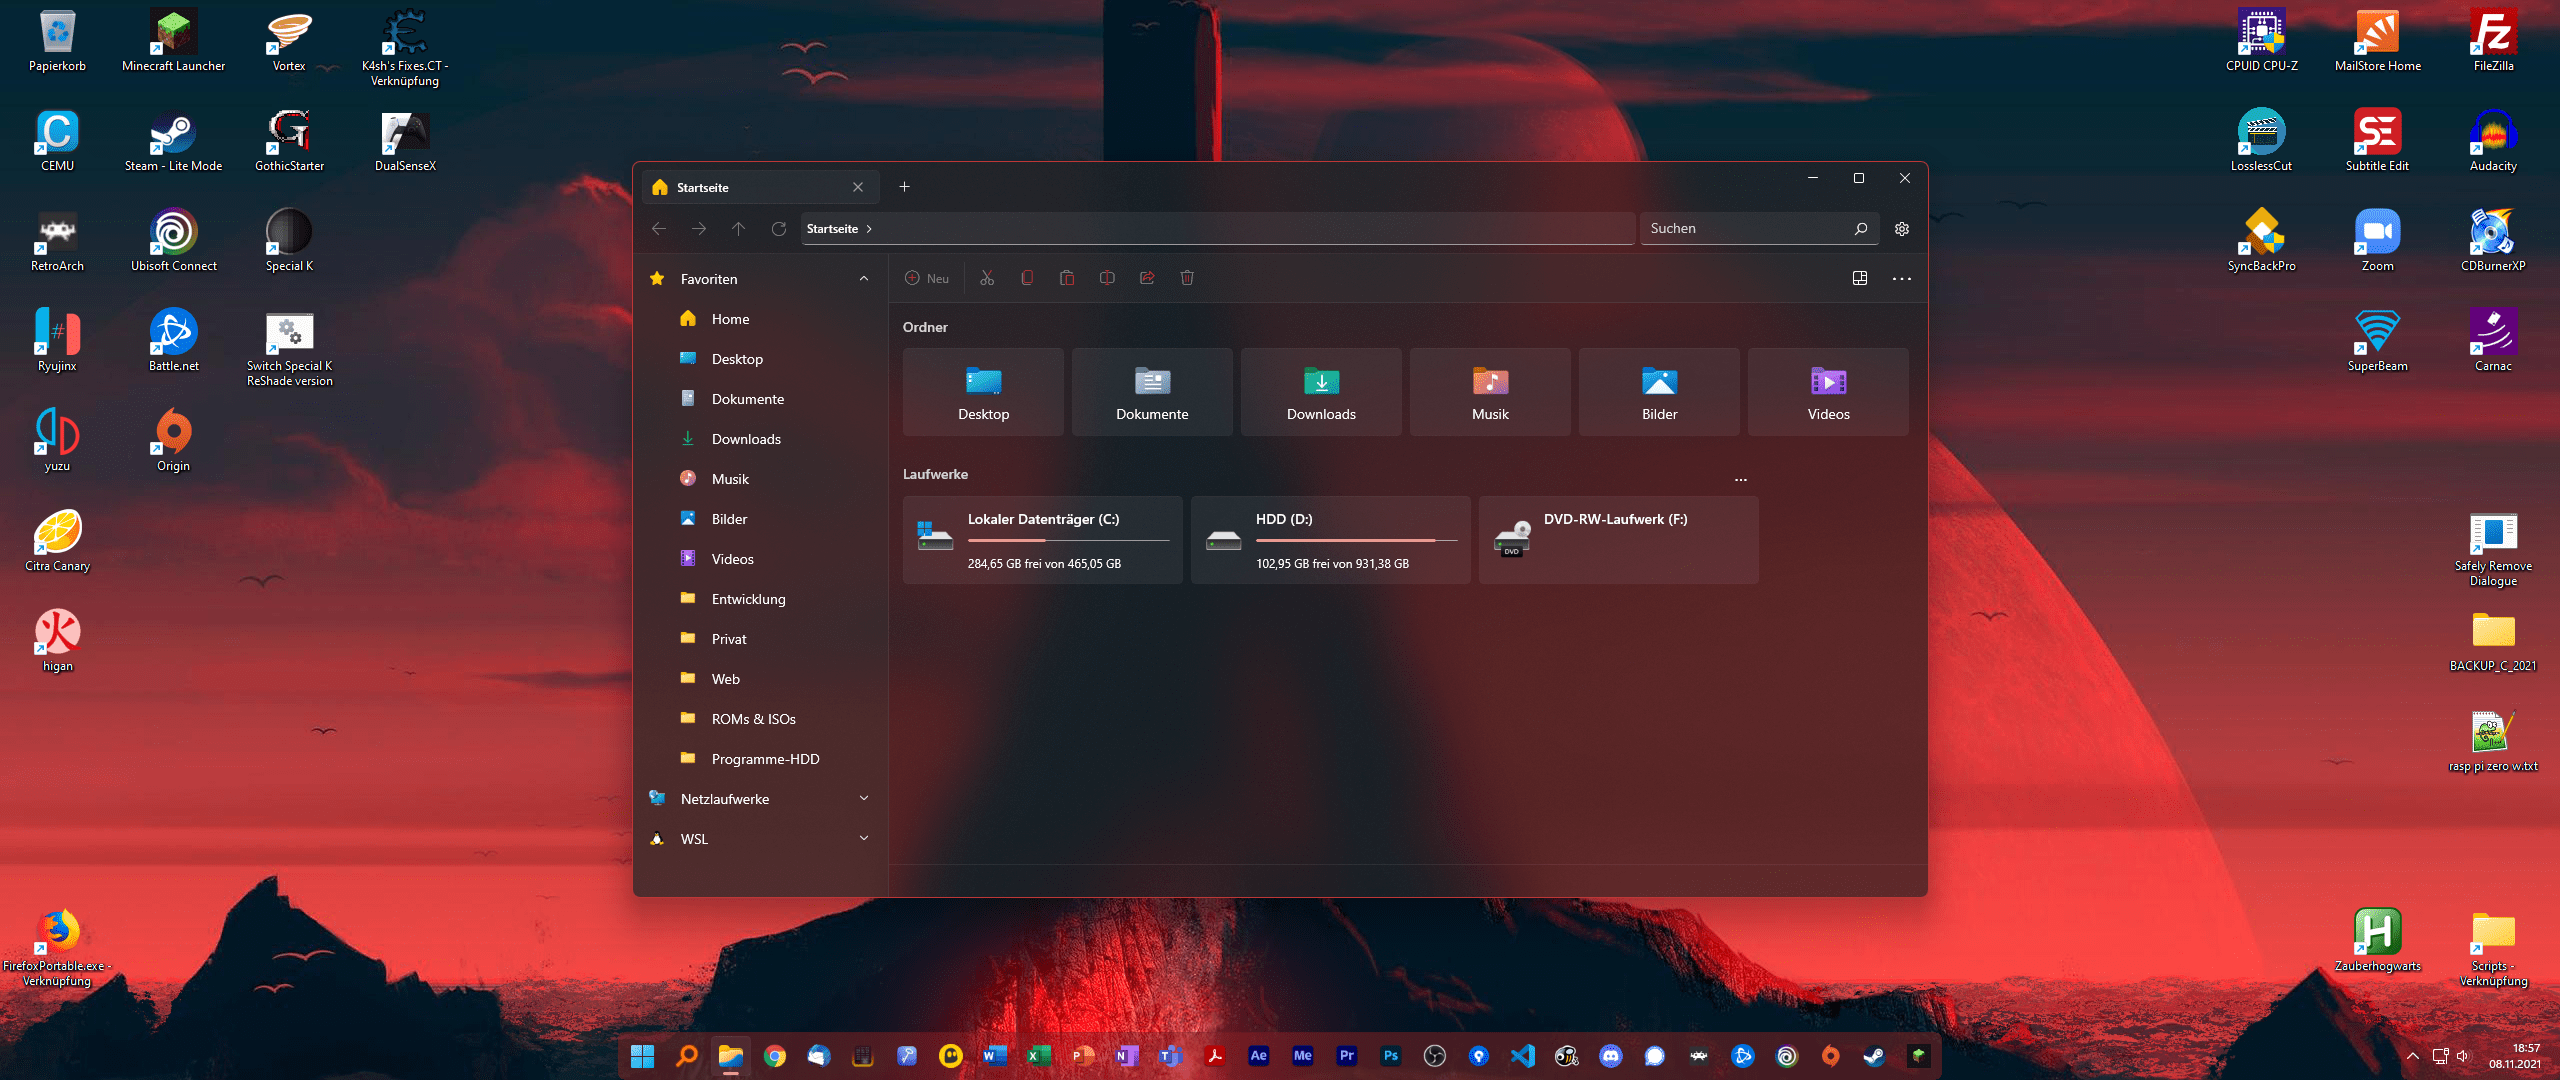Add a new tab with plus button
Viewport: 2560px width, 1080px height.
[904, 187]
